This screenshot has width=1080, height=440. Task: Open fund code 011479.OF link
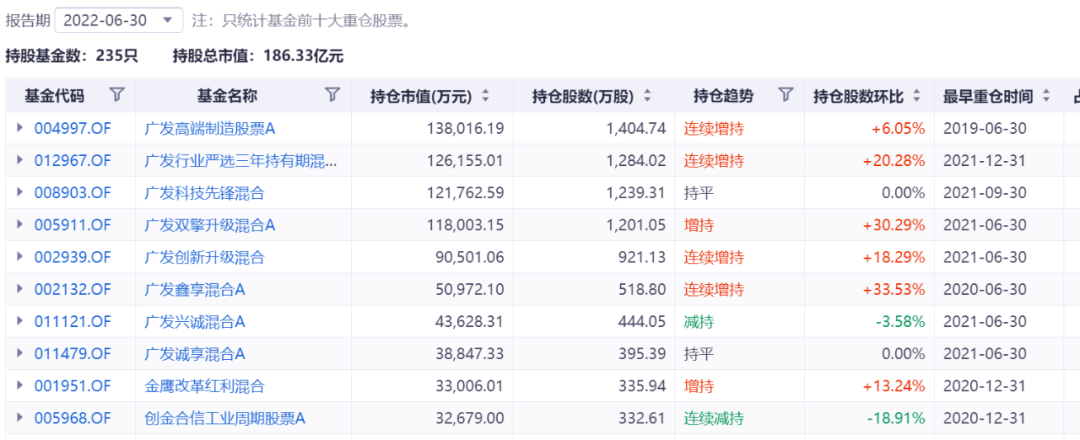[x=72, y=354]
